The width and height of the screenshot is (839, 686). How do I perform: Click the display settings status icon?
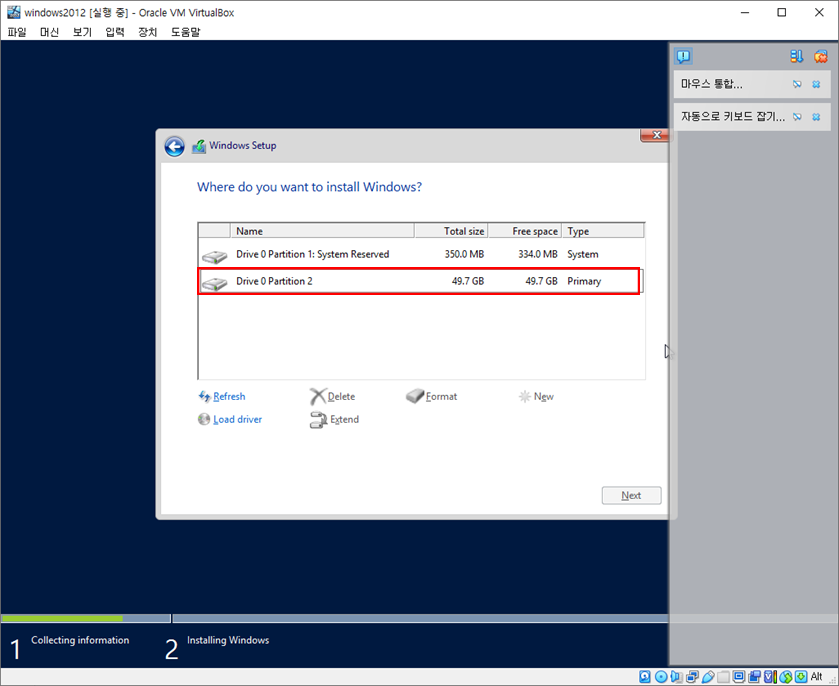pyautogui.click(x=739, y=677)
